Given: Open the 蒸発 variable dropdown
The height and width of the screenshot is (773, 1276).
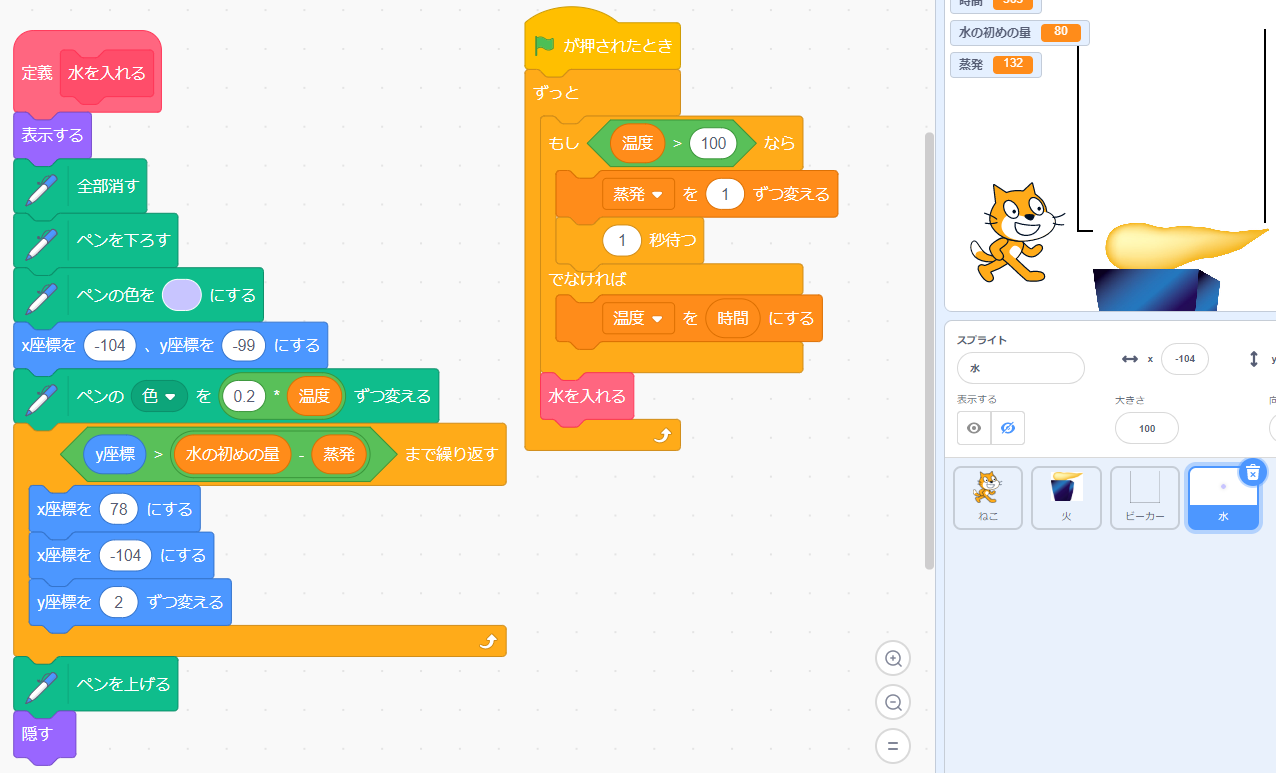Looking at the screenshot, I should (657, 194).
